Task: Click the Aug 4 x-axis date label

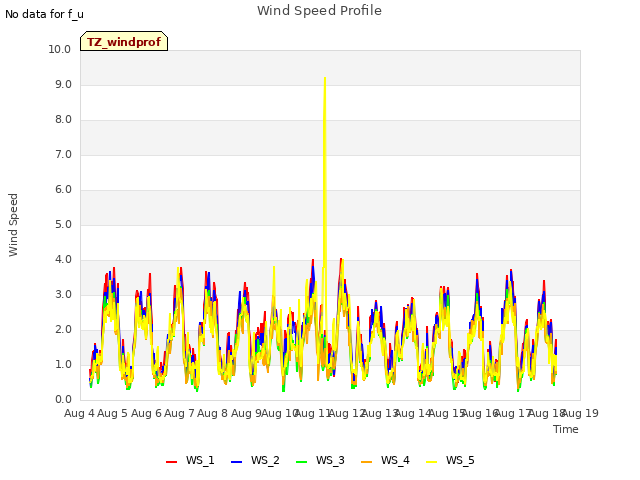Action: pos(79,413)
